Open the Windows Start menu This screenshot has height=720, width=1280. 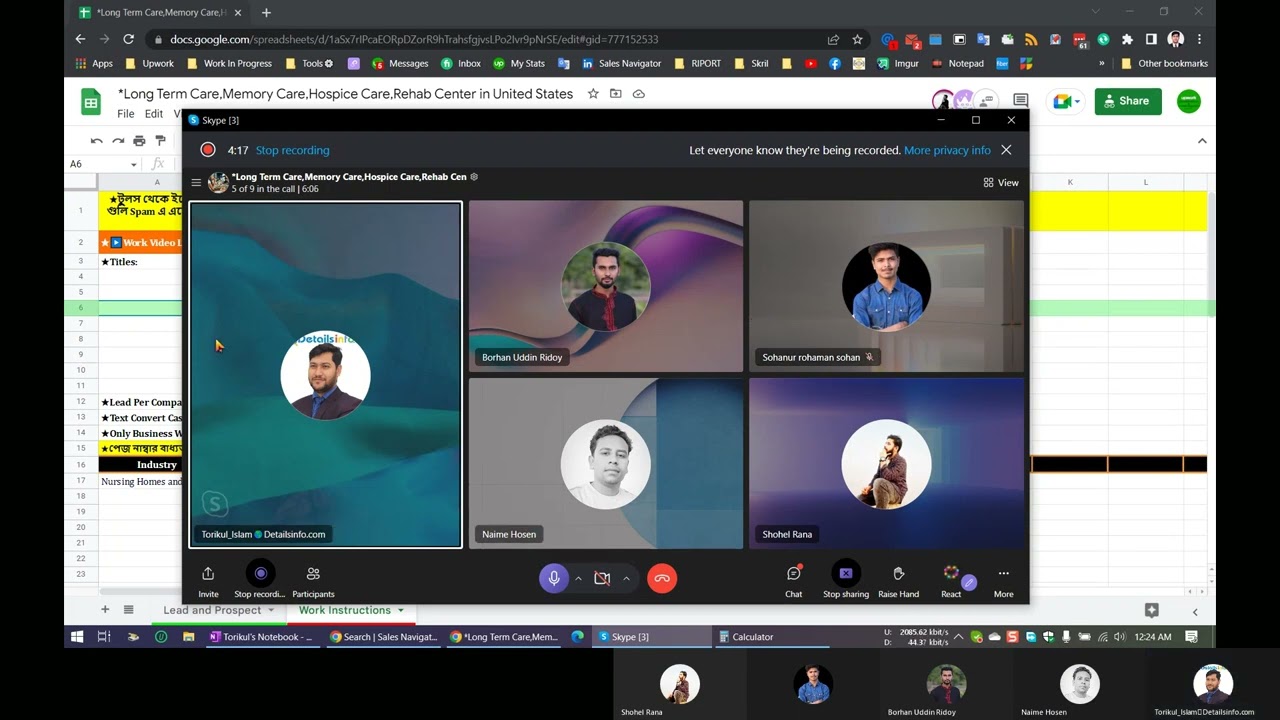(77, 637)
